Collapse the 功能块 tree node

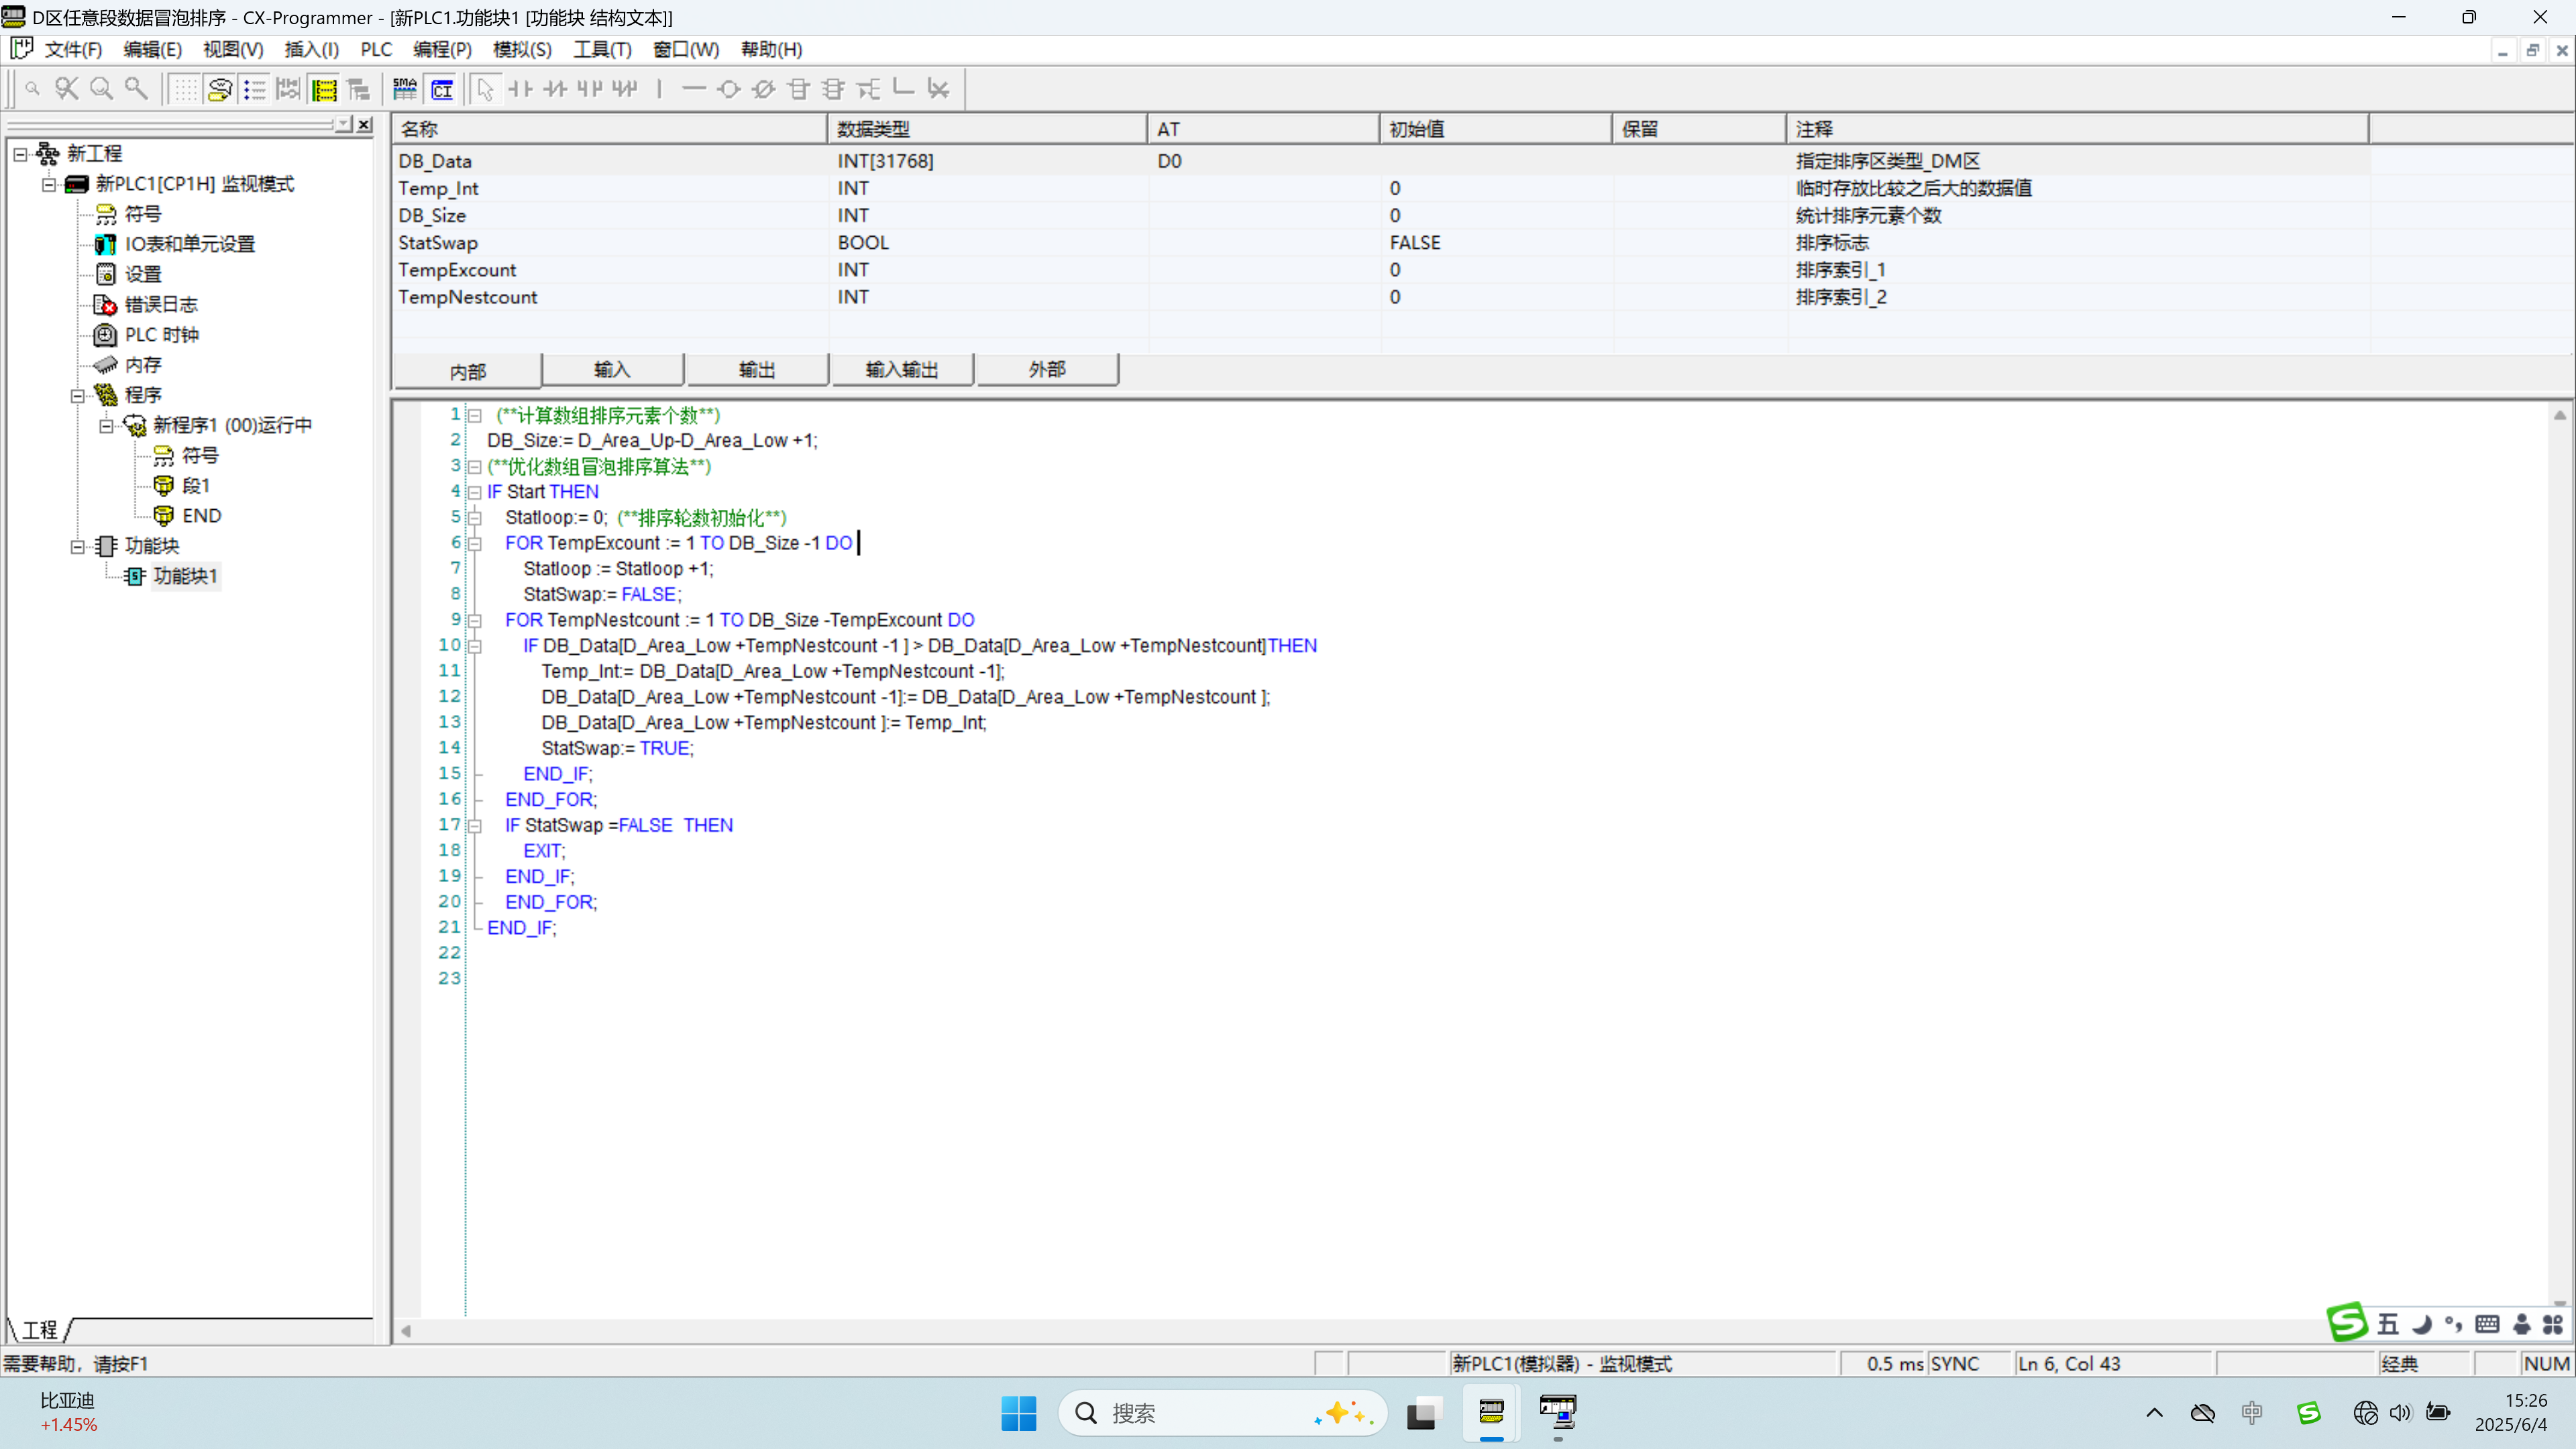(77, 546)
